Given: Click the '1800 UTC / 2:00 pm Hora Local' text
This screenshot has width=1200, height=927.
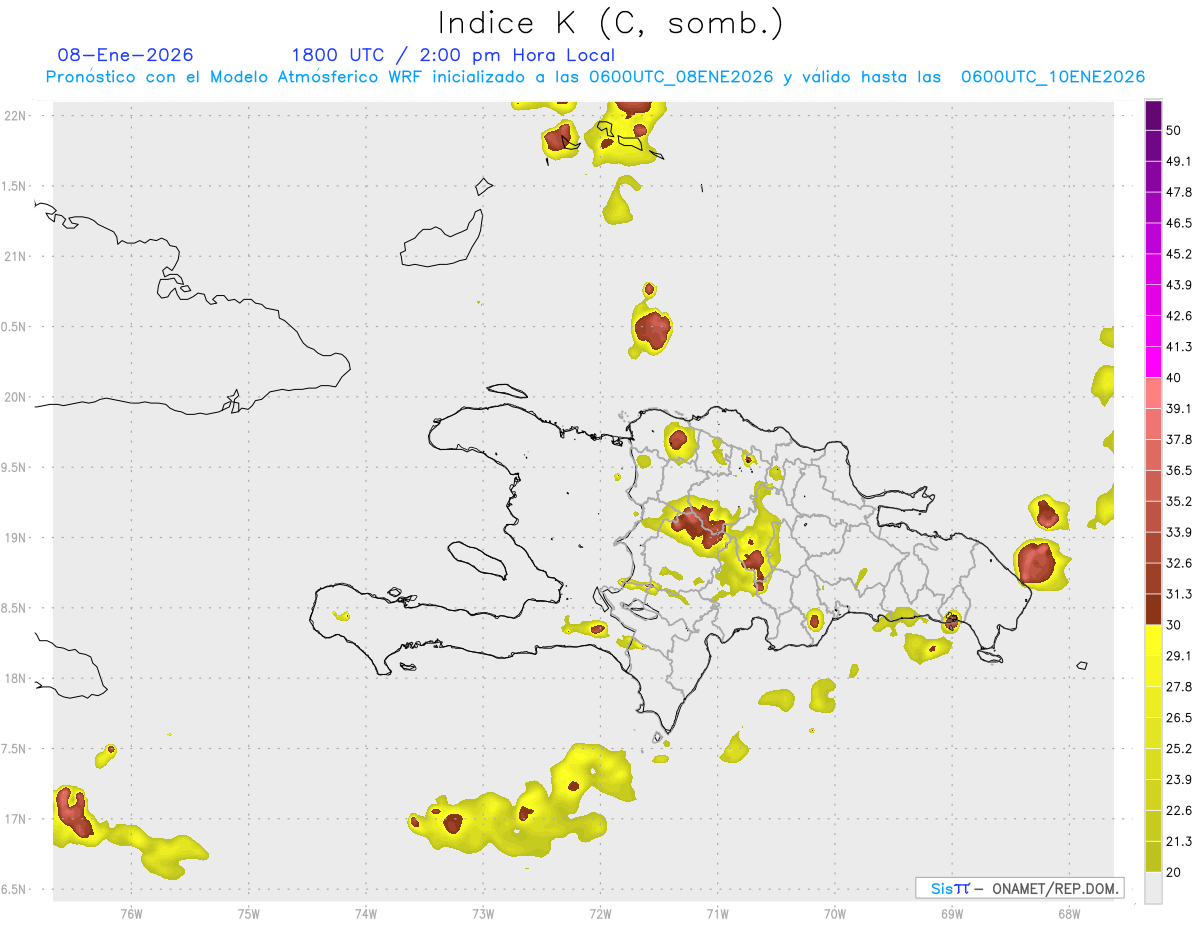Looking at the screenshot, I should tap(453, 55).
